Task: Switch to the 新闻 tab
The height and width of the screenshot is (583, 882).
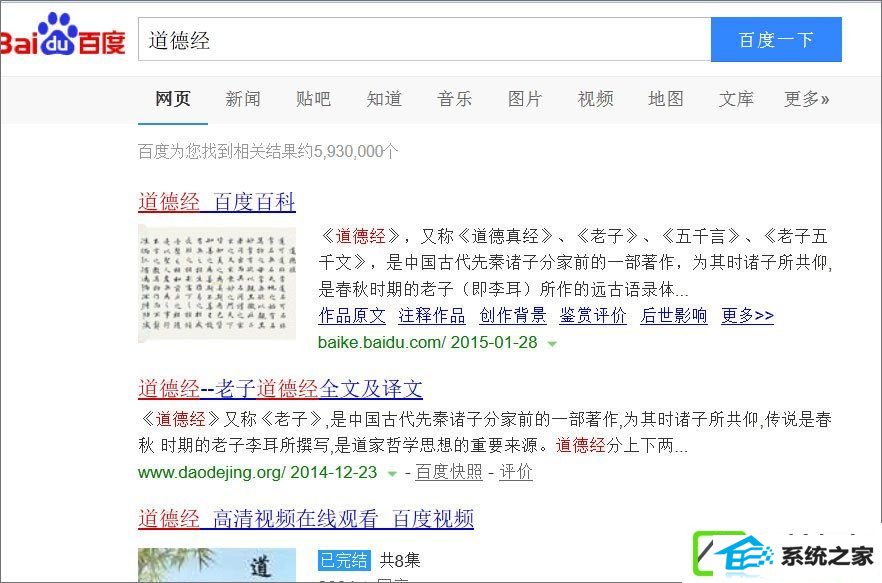Action: (x=243, y=99)
